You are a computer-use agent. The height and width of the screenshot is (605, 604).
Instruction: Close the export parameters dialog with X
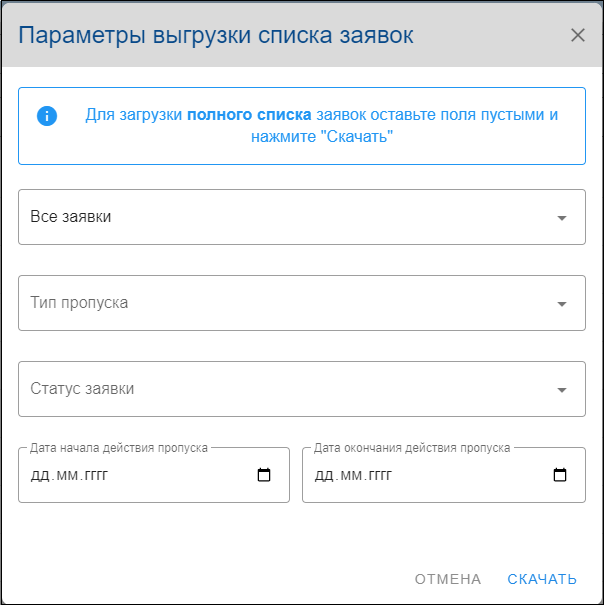point(577,35)
